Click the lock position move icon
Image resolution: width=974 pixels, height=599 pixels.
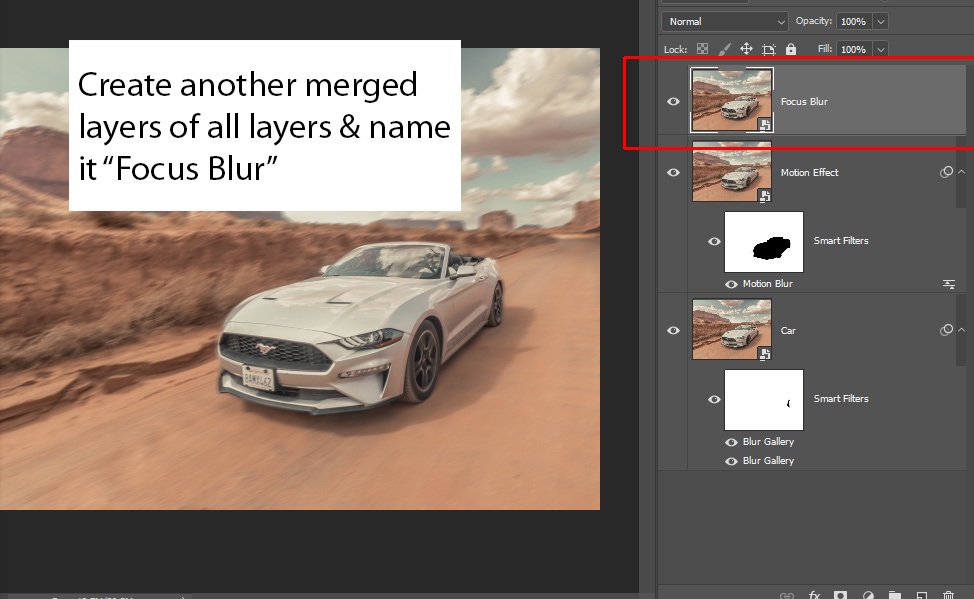(x=746, y=49)
